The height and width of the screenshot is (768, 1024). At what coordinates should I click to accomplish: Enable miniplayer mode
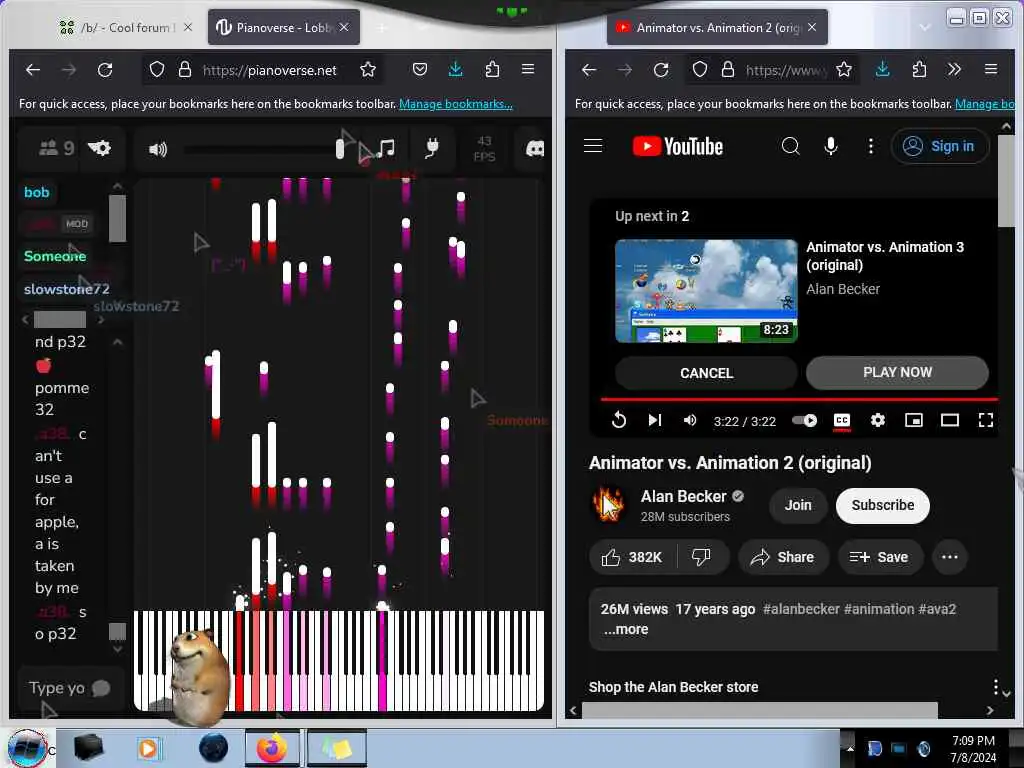click(x=914, y=420)
